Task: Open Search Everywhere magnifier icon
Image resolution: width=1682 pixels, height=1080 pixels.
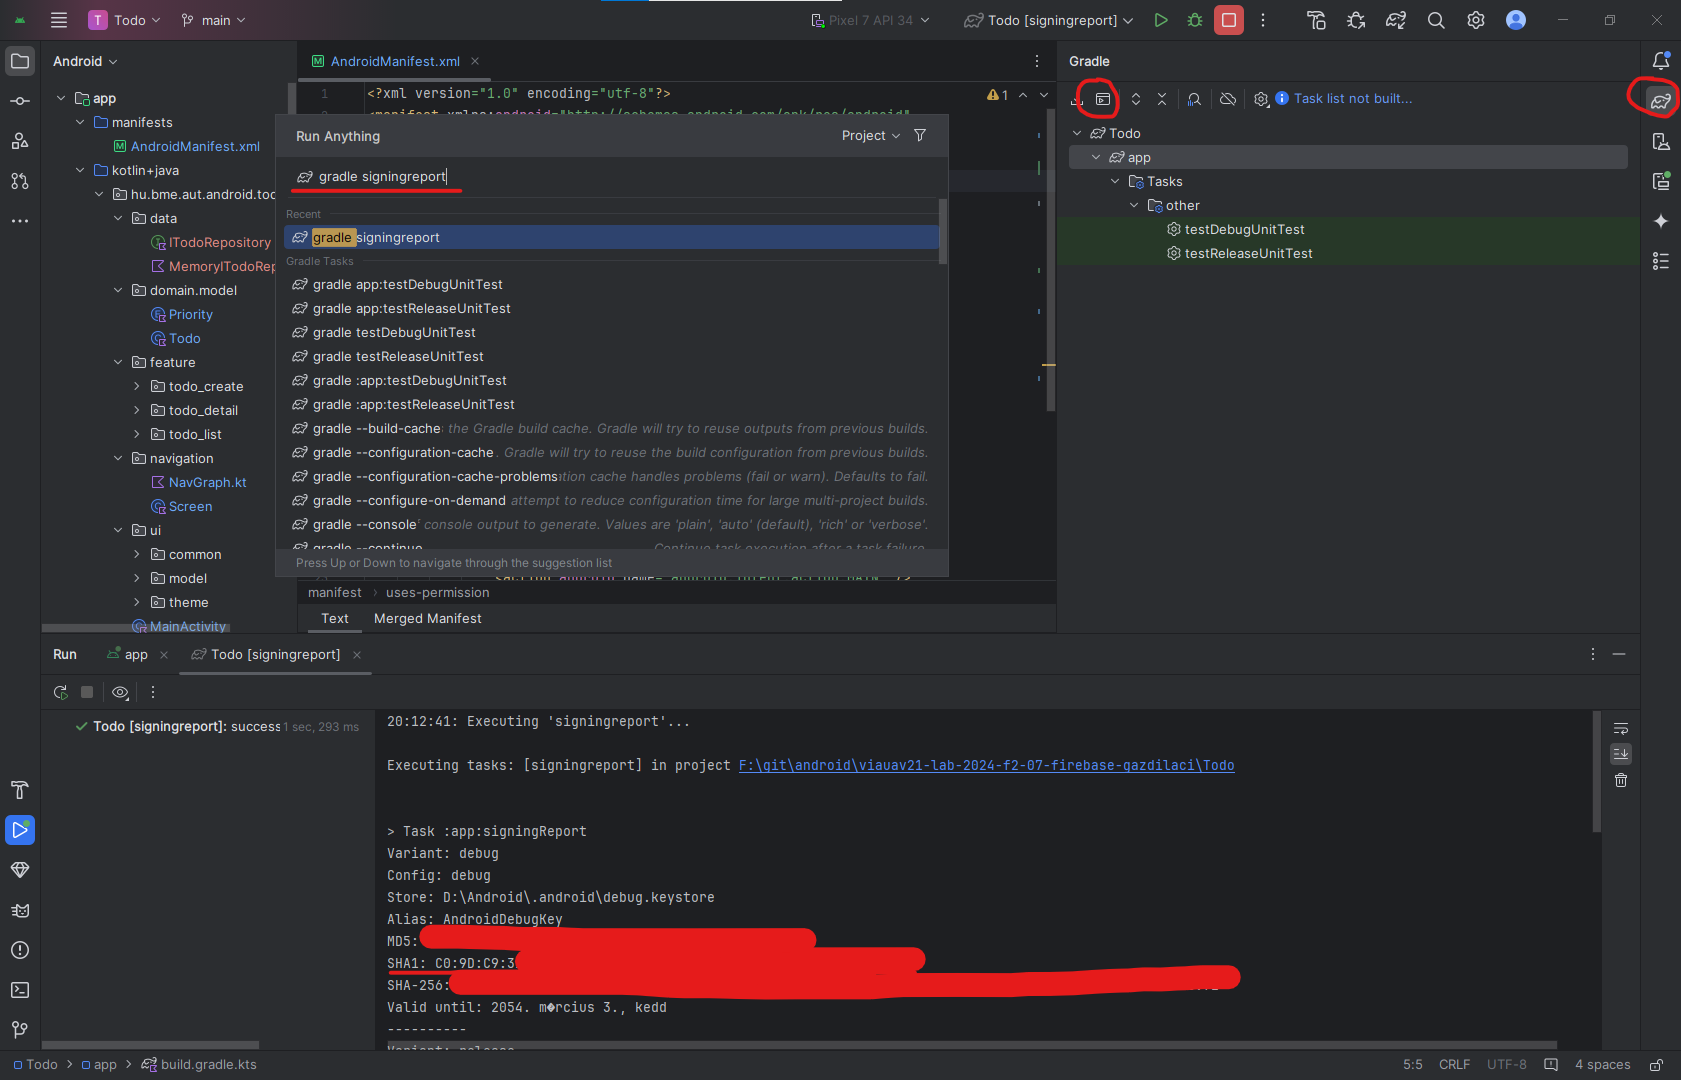Action: (x=1436, y=20)
